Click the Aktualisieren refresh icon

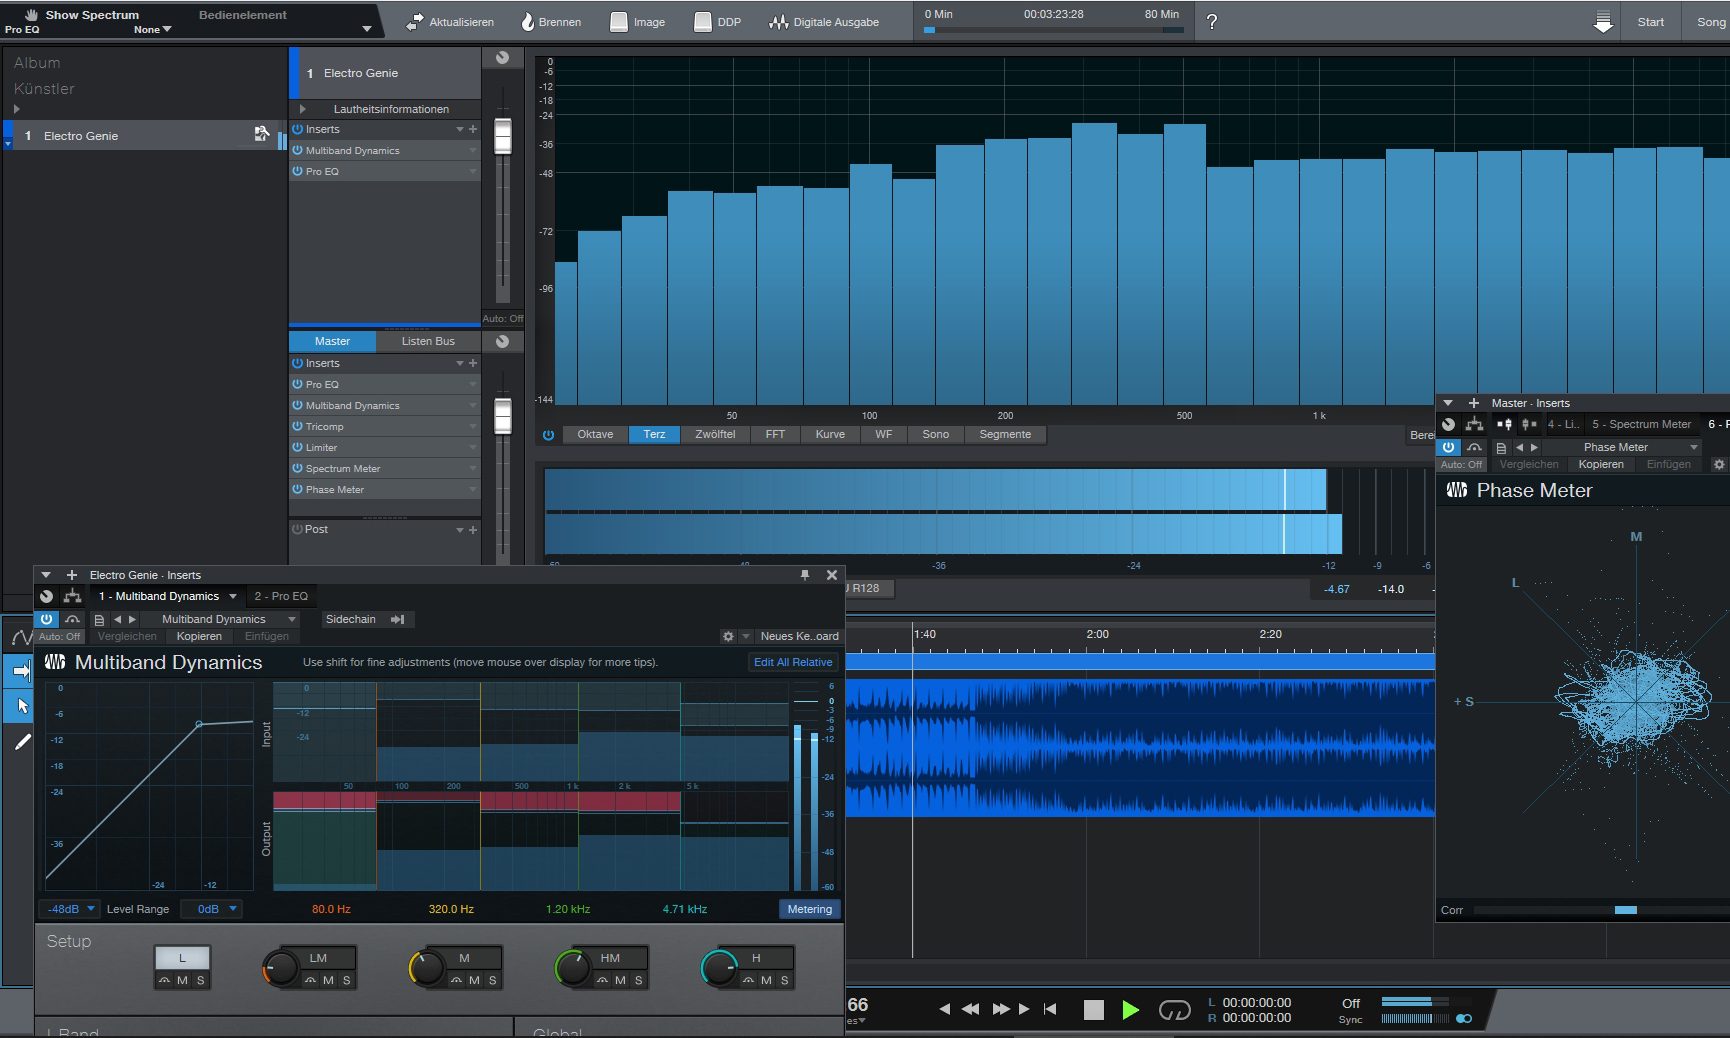(x=413, y=21)
